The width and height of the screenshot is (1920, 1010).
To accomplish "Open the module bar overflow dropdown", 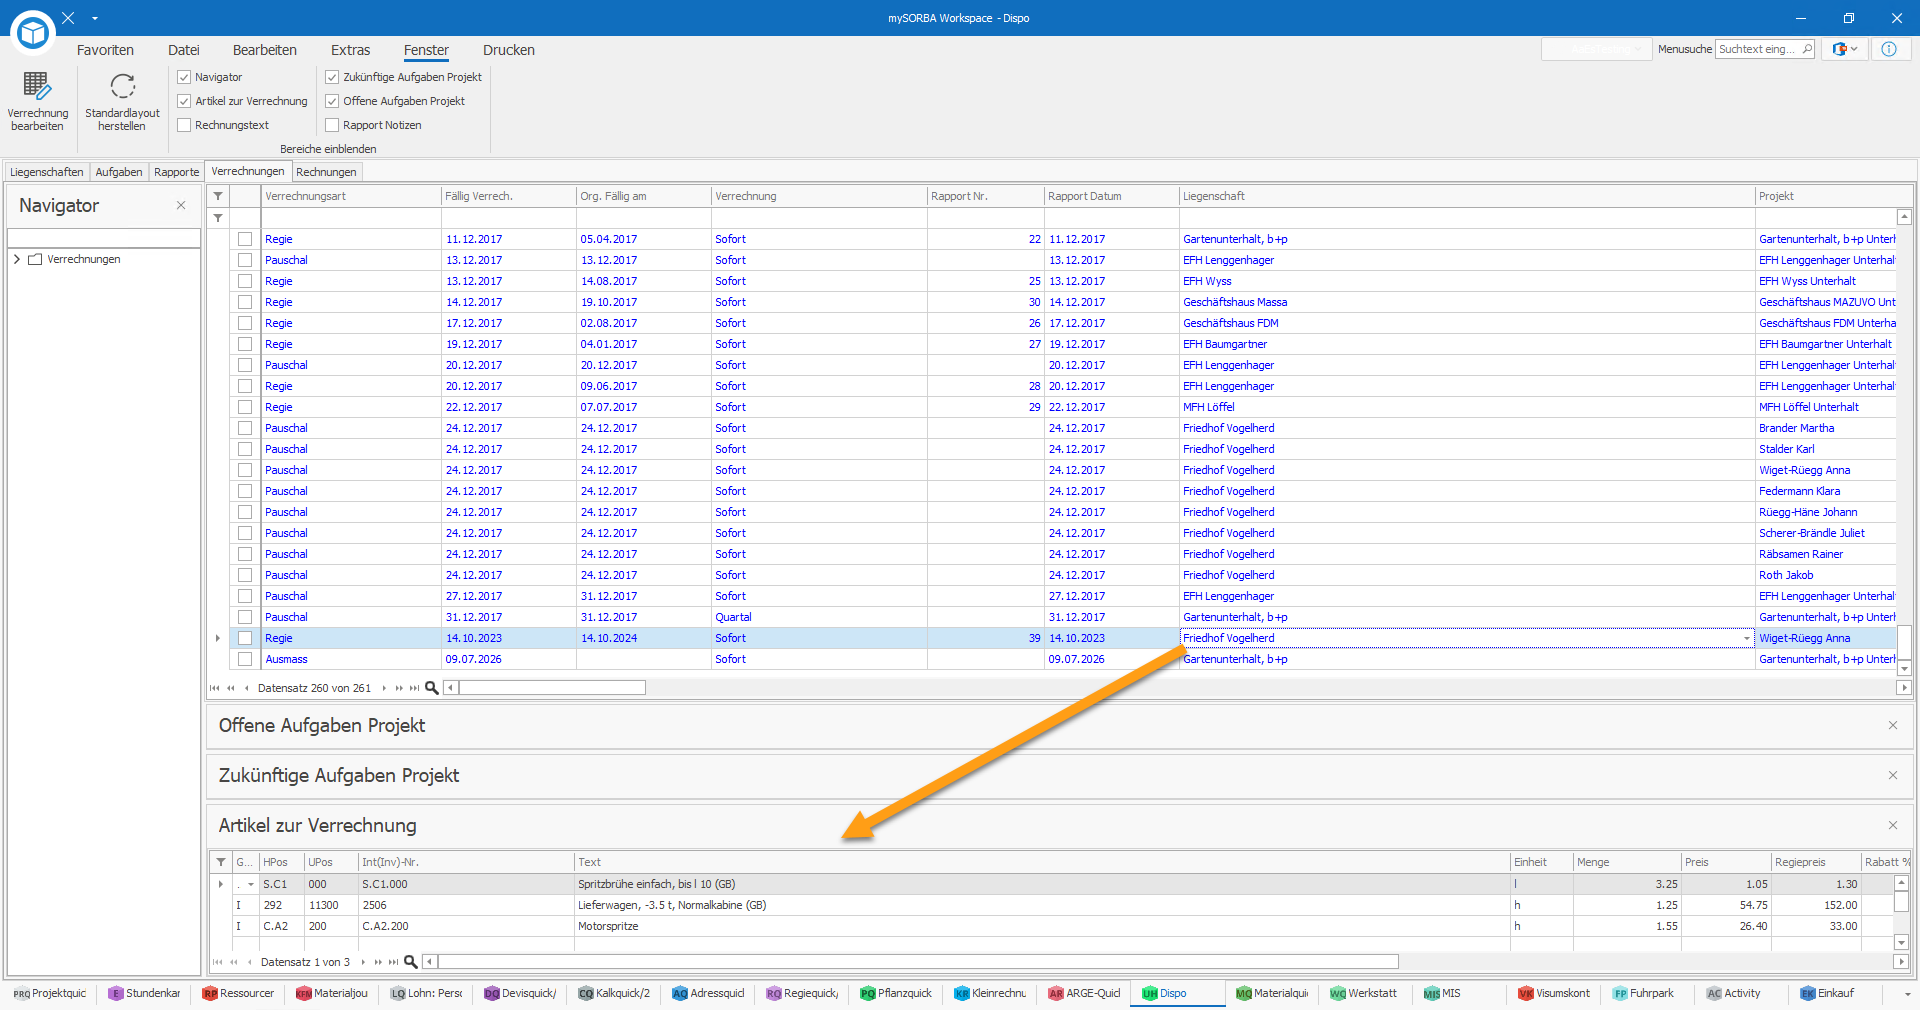I will tap(1907, 994).
